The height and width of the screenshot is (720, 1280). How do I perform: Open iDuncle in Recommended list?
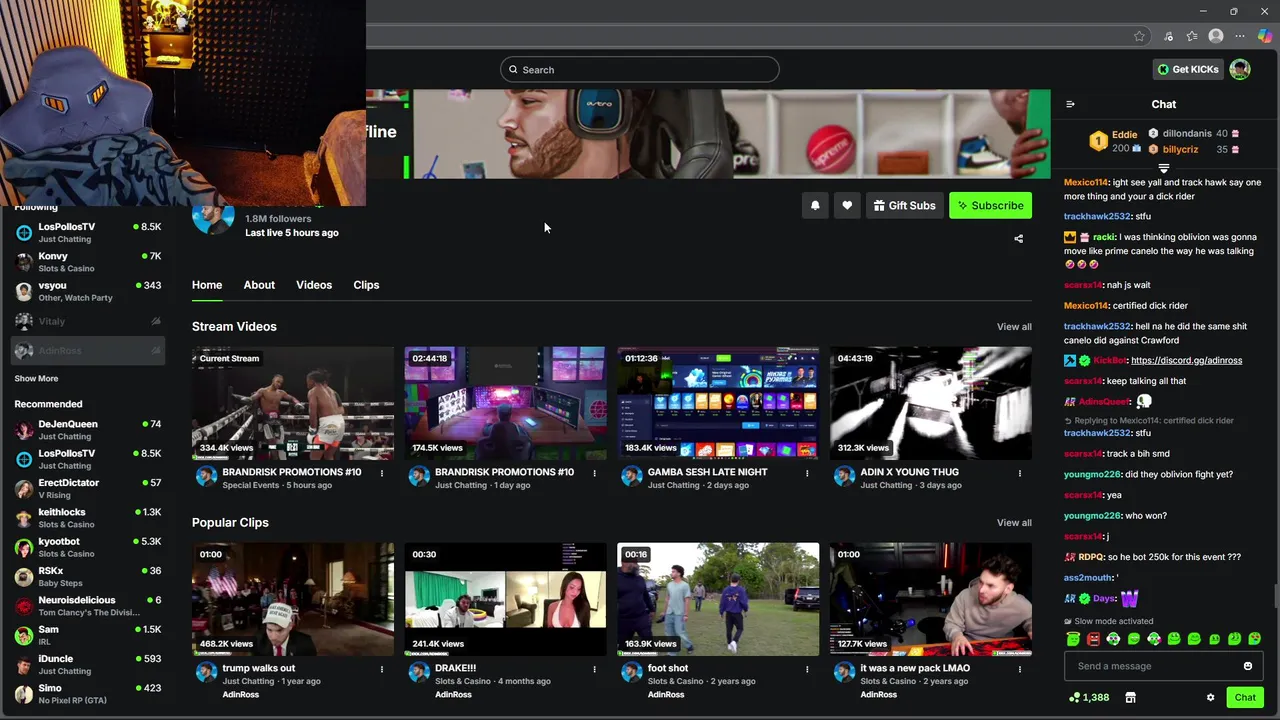tap(88, 664)
